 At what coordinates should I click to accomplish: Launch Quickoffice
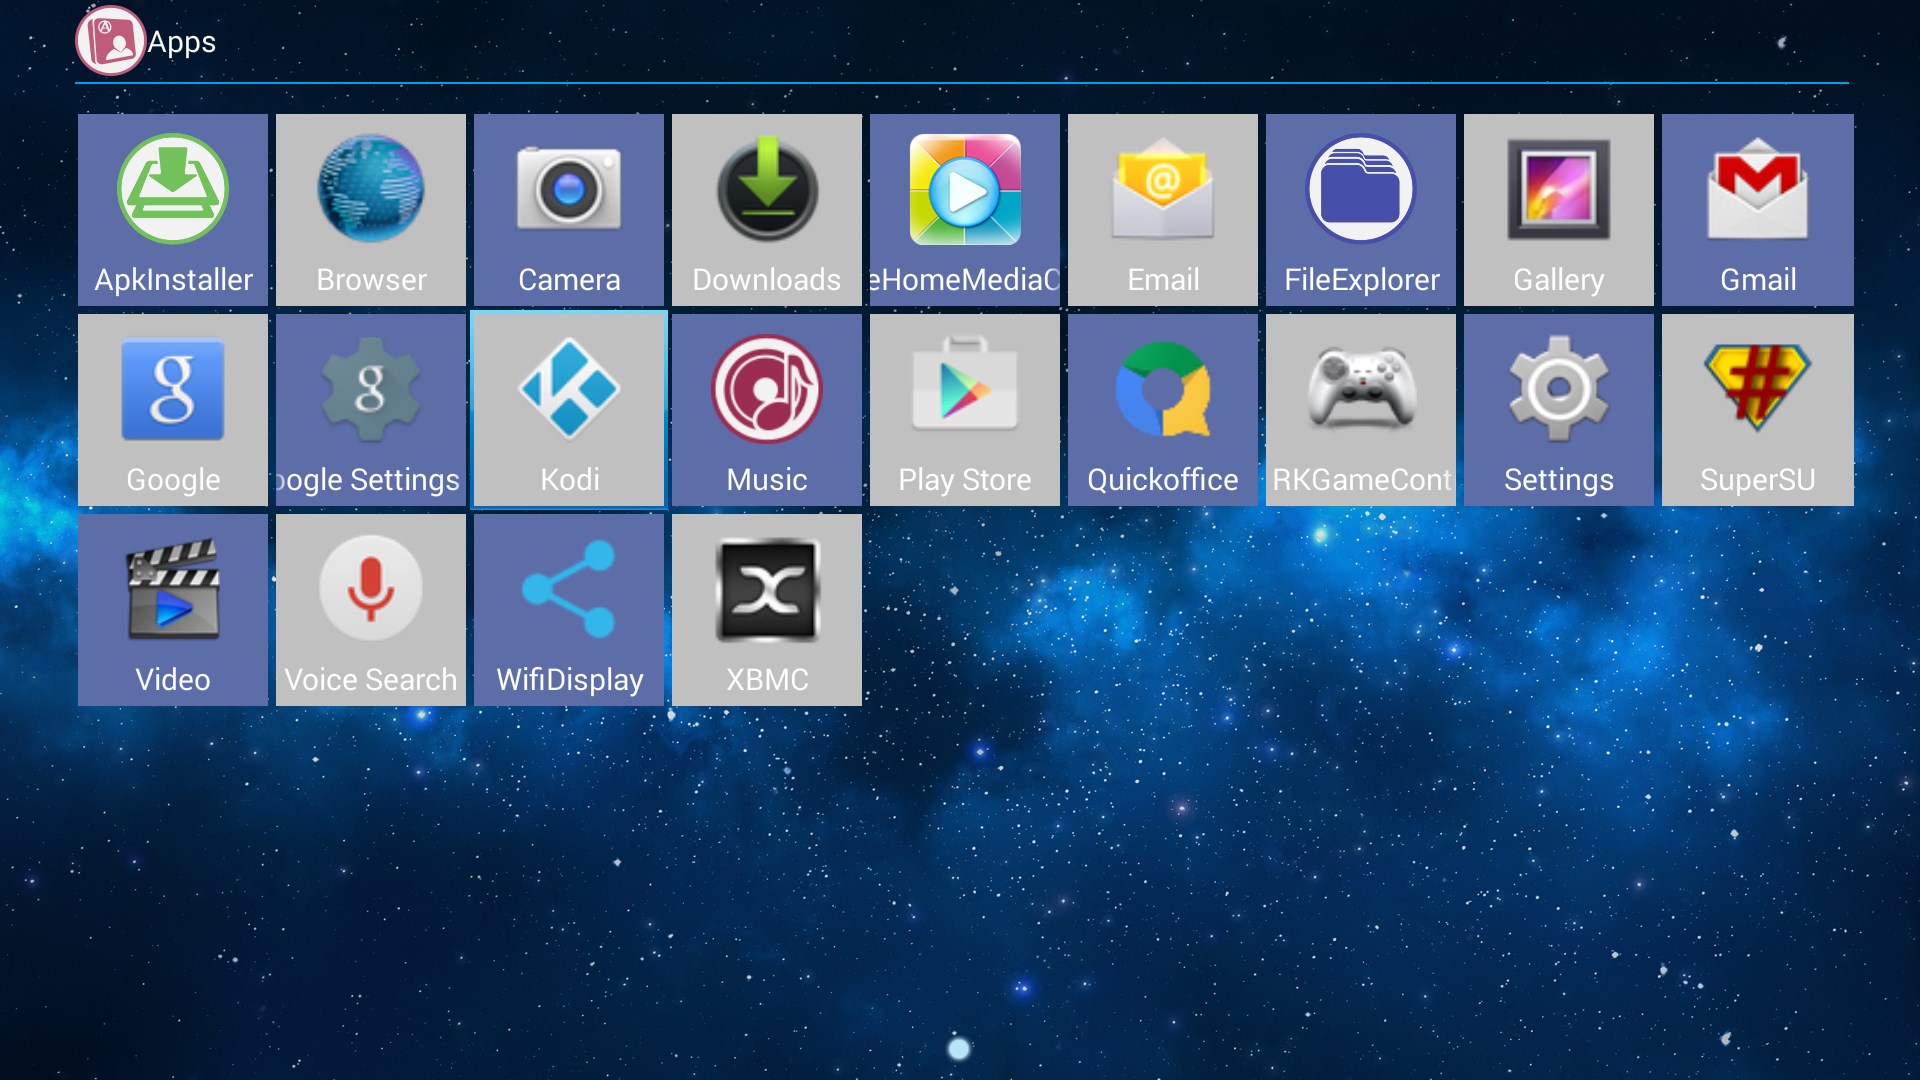tap(1163, 410)
